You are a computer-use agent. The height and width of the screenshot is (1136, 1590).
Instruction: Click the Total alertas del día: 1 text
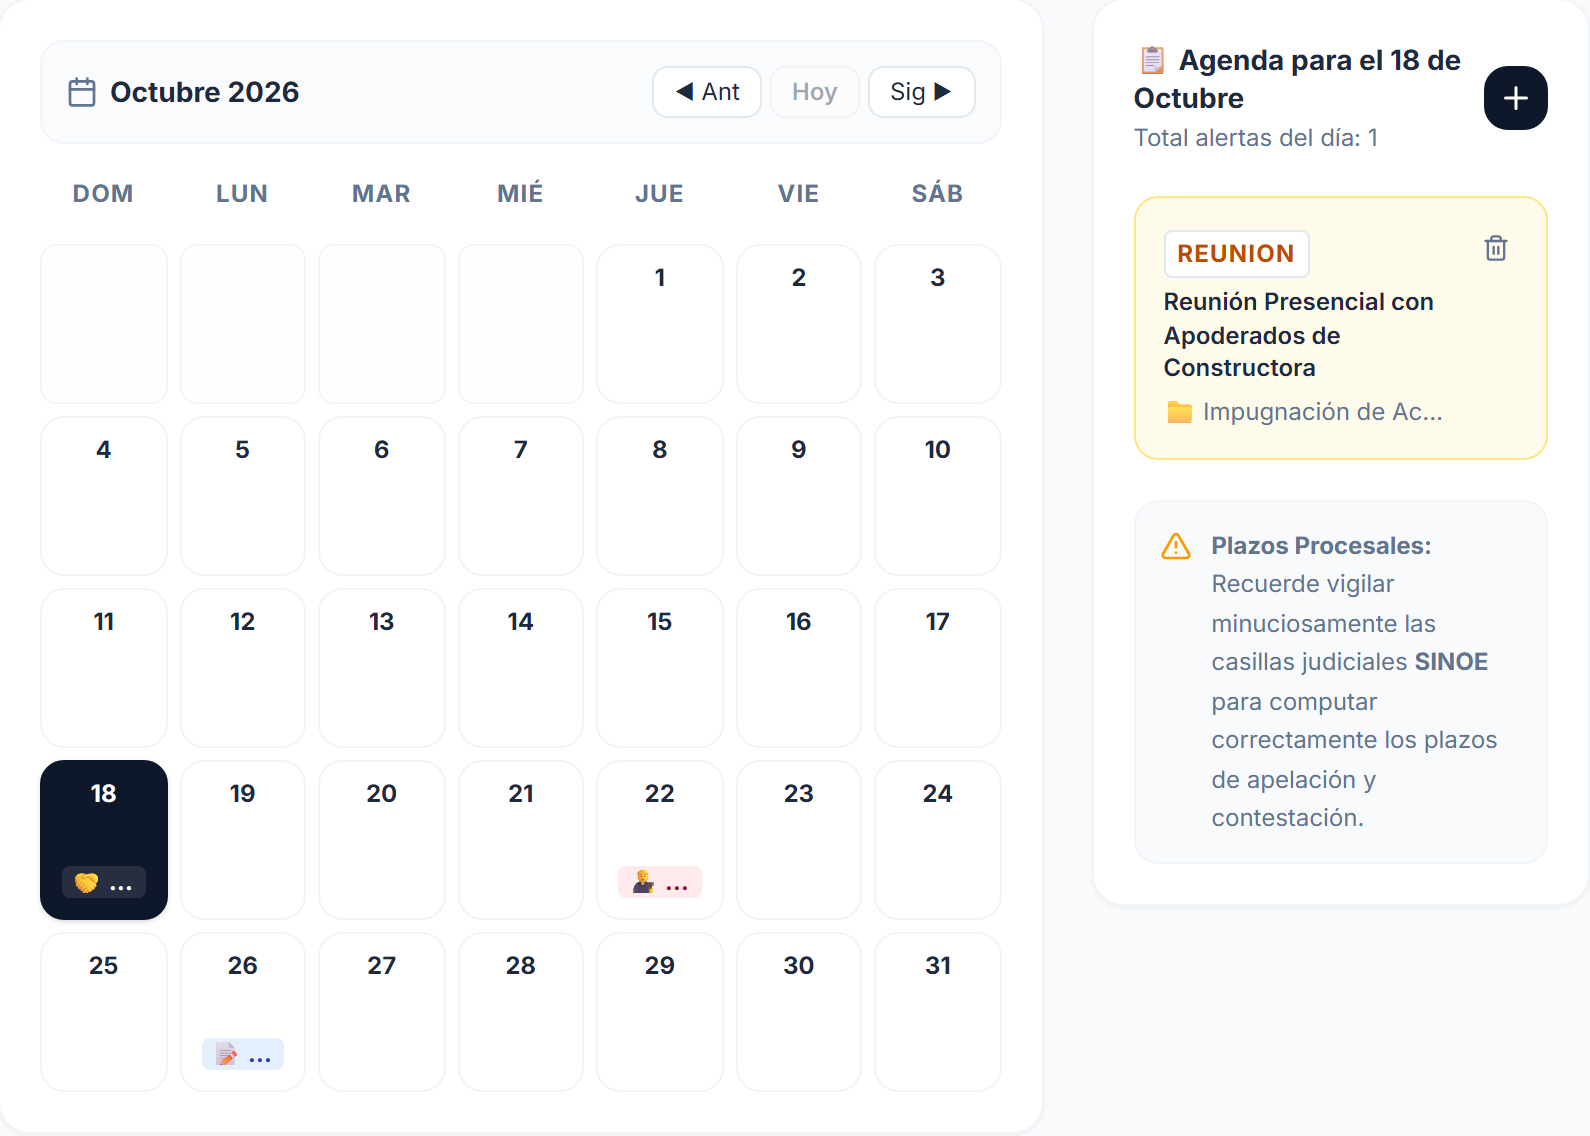pyautogui.click(x=1256, y=138)
